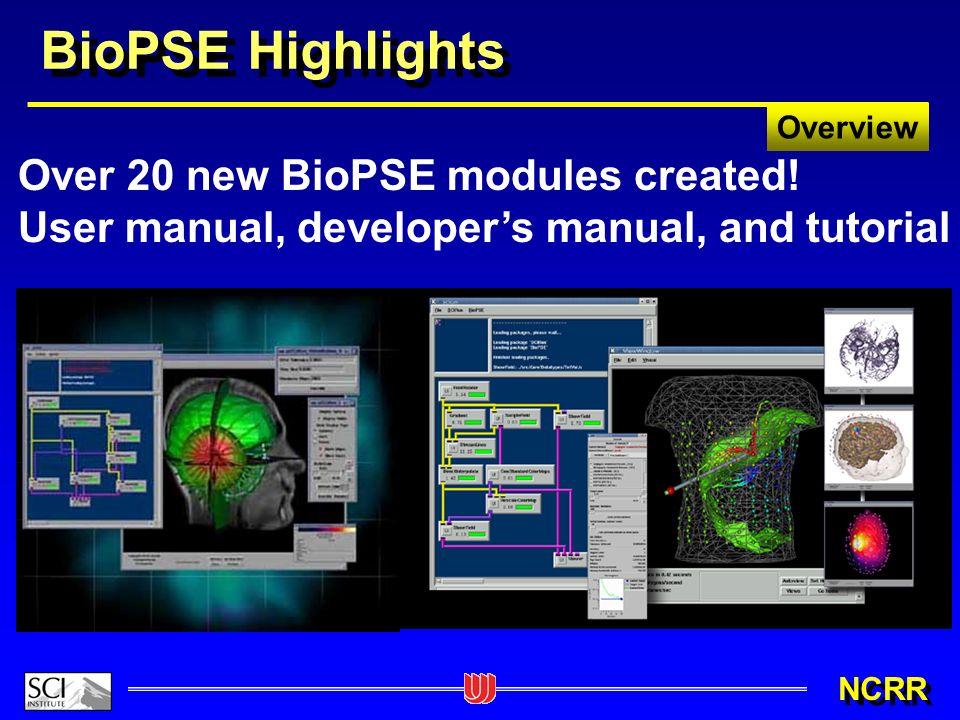Click the yellow Overview label
Image resolution: width=960 pixels, height=720 pixels.
click(x=847, y=127)
